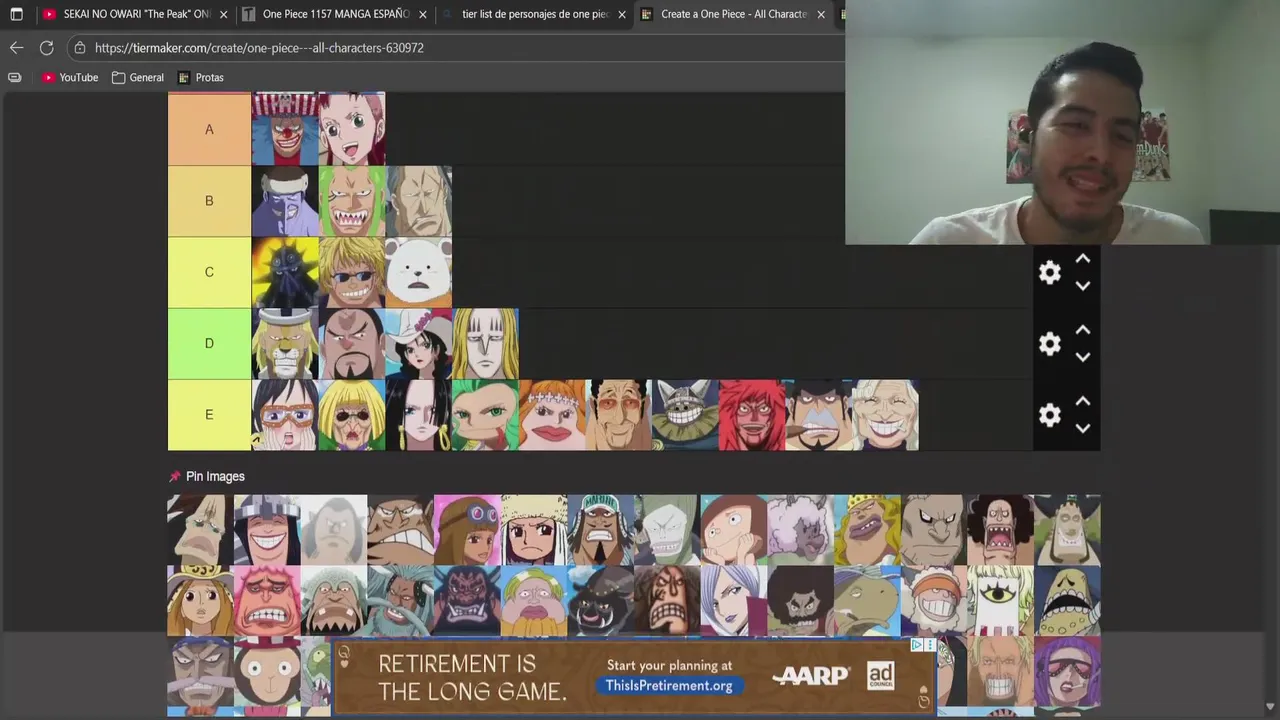Select white-haired grinning character in tier E
The width and height of the screenshot is (1280, 720).
[885, 415]
